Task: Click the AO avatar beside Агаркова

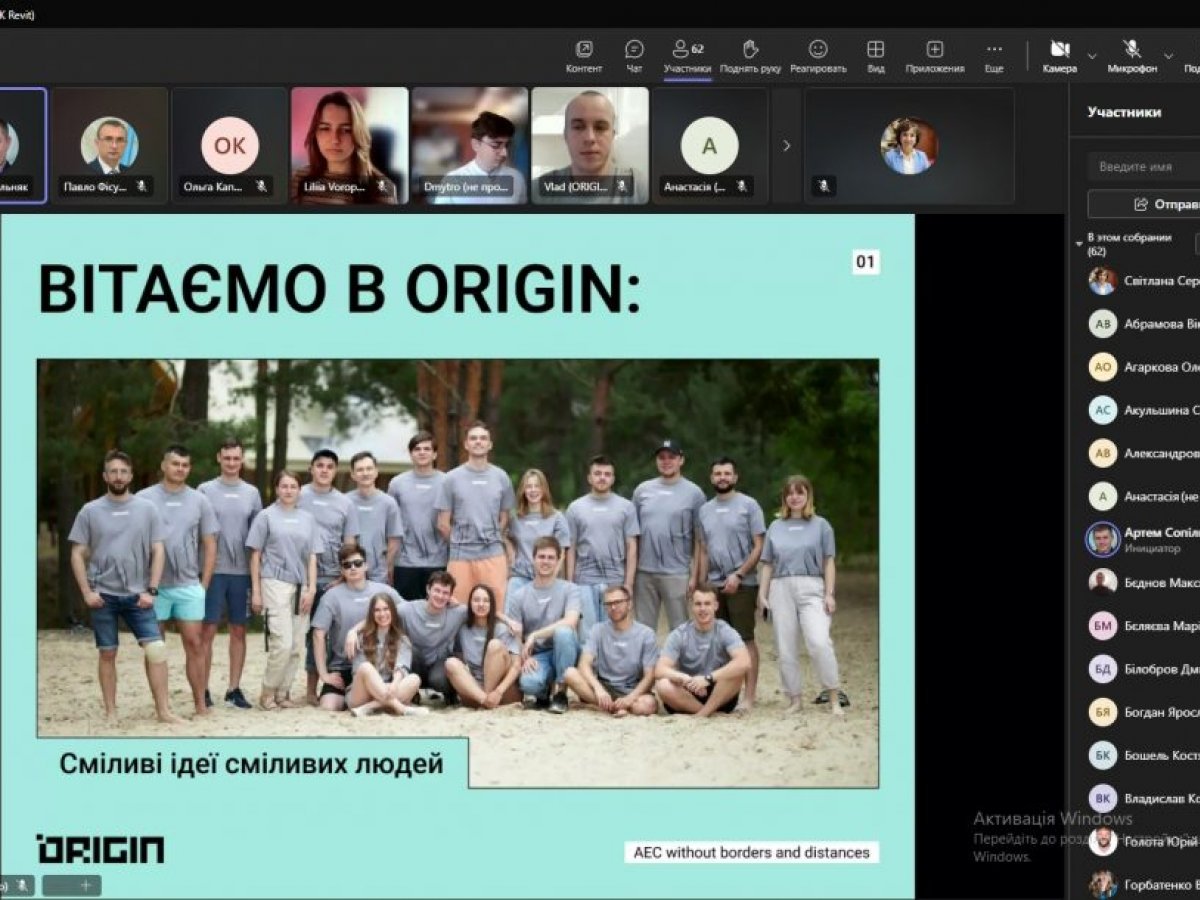Action: (x=1102, y=367)
